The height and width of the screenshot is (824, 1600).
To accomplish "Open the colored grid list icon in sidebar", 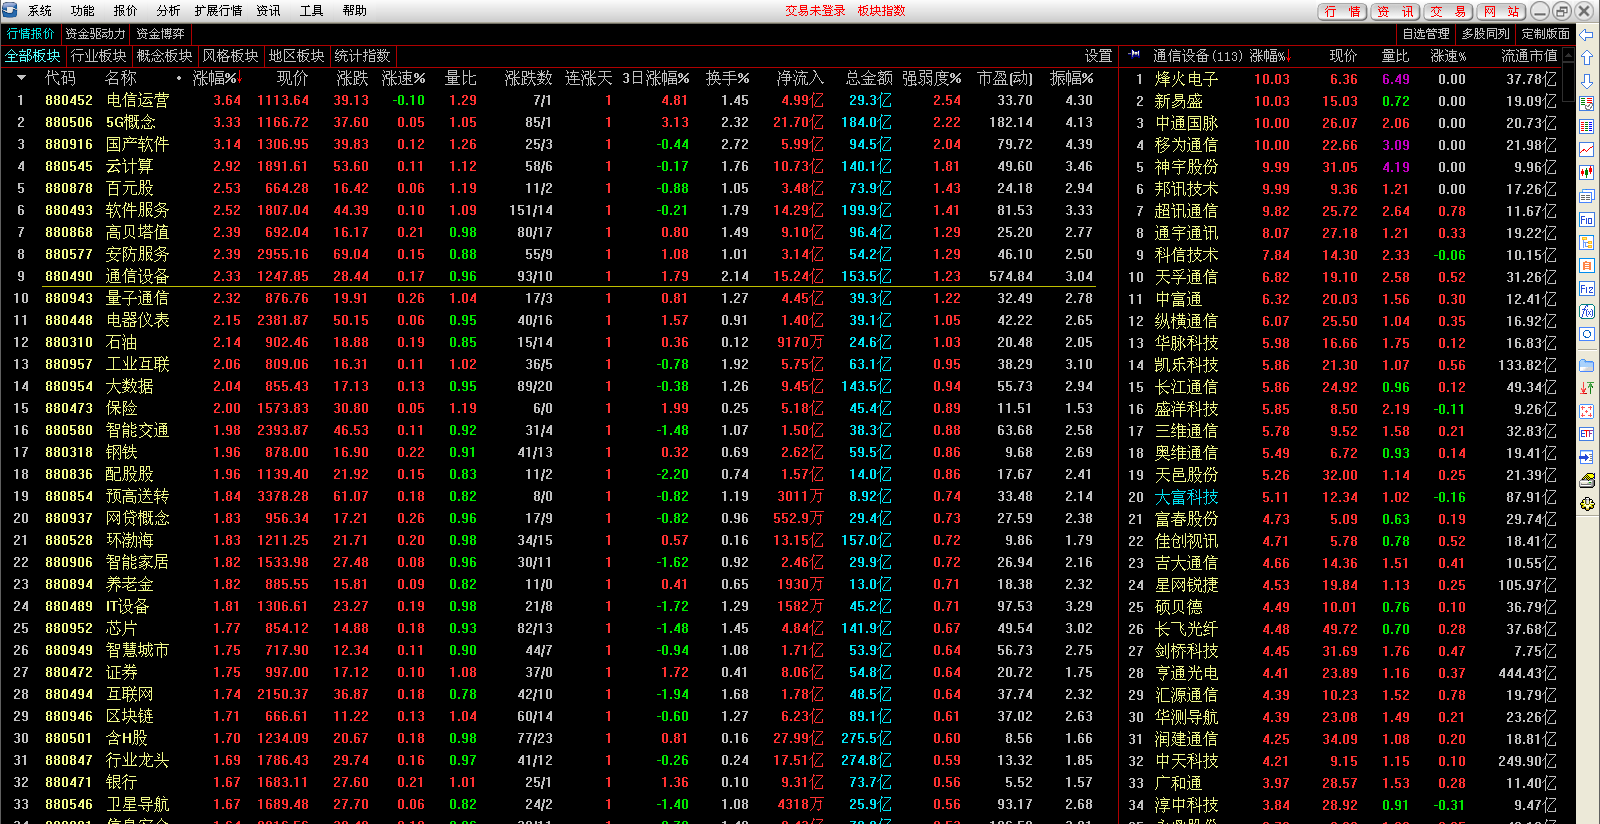I will (x=1587, y=126).
